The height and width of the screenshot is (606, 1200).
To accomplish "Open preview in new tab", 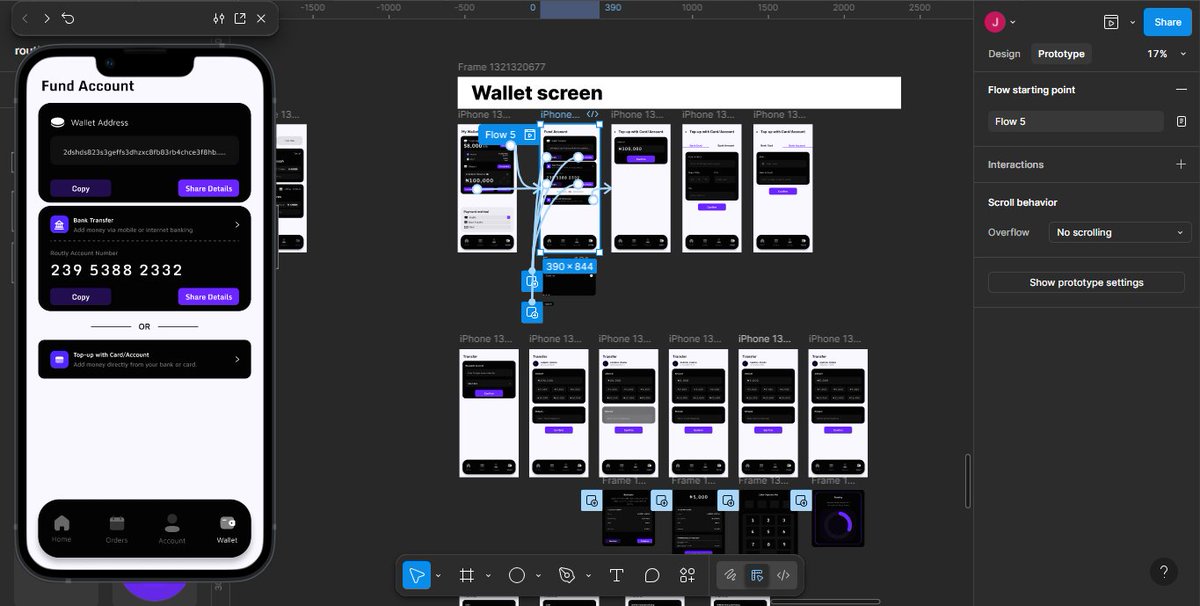I will (240, 18).
